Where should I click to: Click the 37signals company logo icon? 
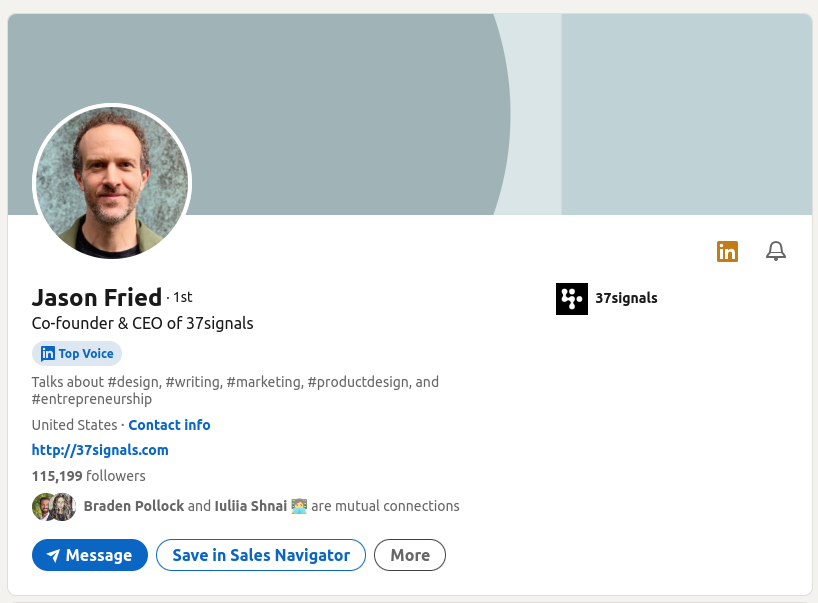pyautogui.click(x=572, y=299)
